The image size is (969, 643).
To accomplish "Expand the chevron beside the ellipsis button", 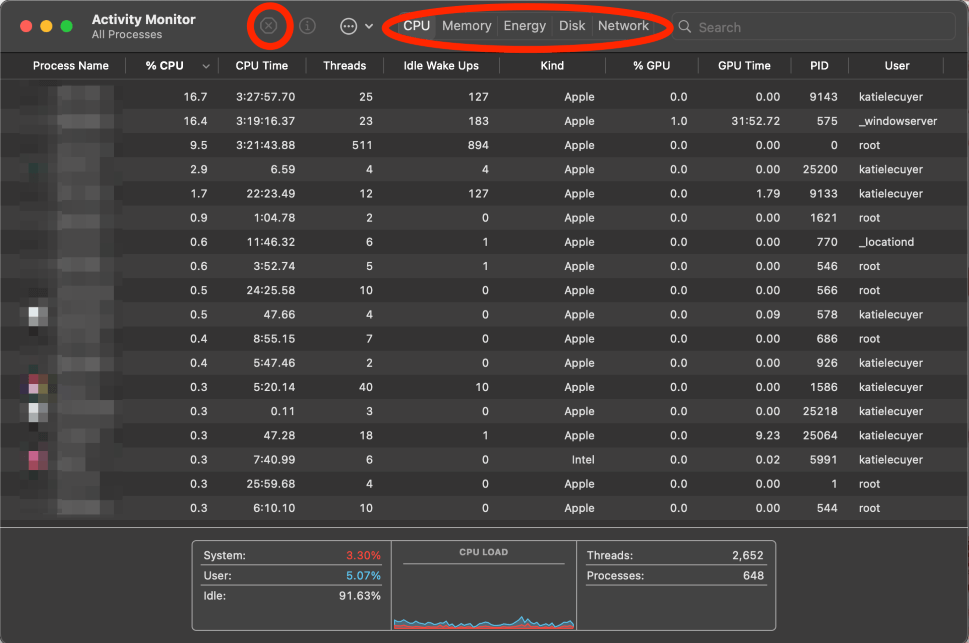I will pos(369,26).
